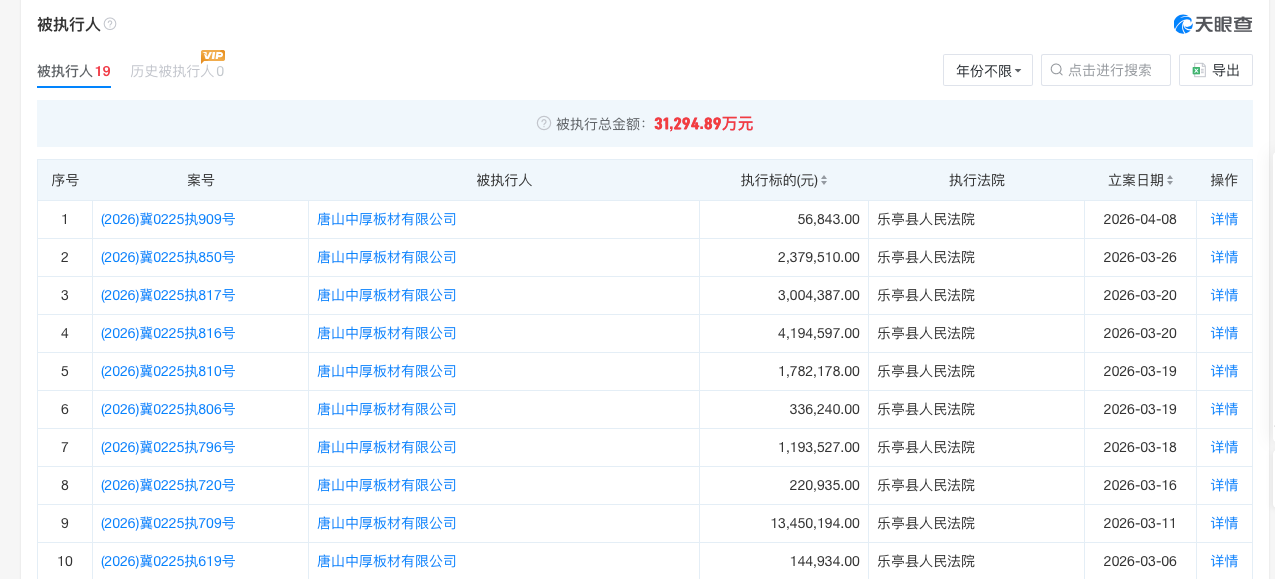Click the help icon before 被执行总金额

[x=544, y=124]
